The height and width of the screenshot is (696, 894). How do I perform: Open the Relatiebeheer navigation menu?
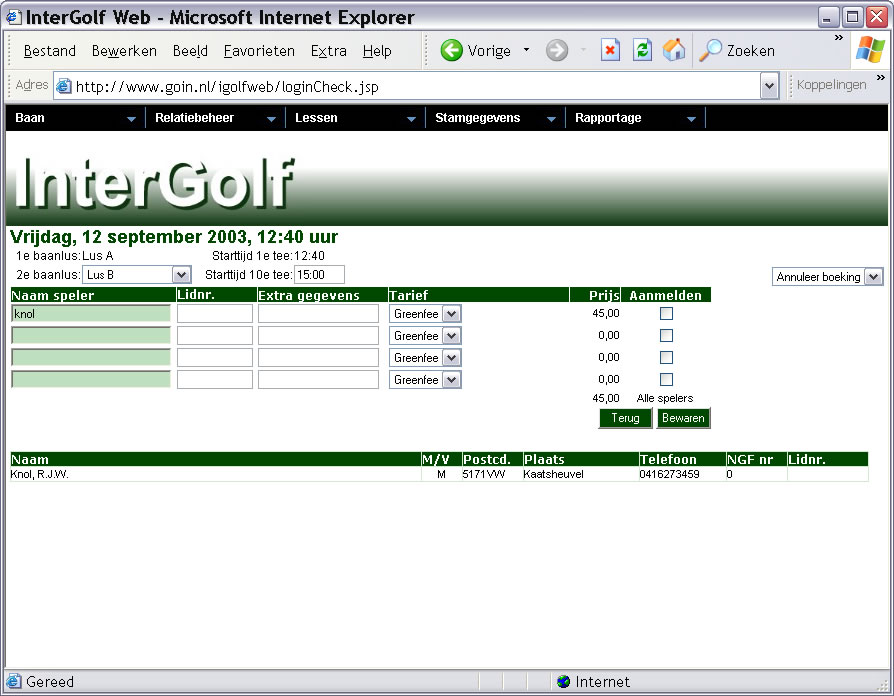click(216, 118)
